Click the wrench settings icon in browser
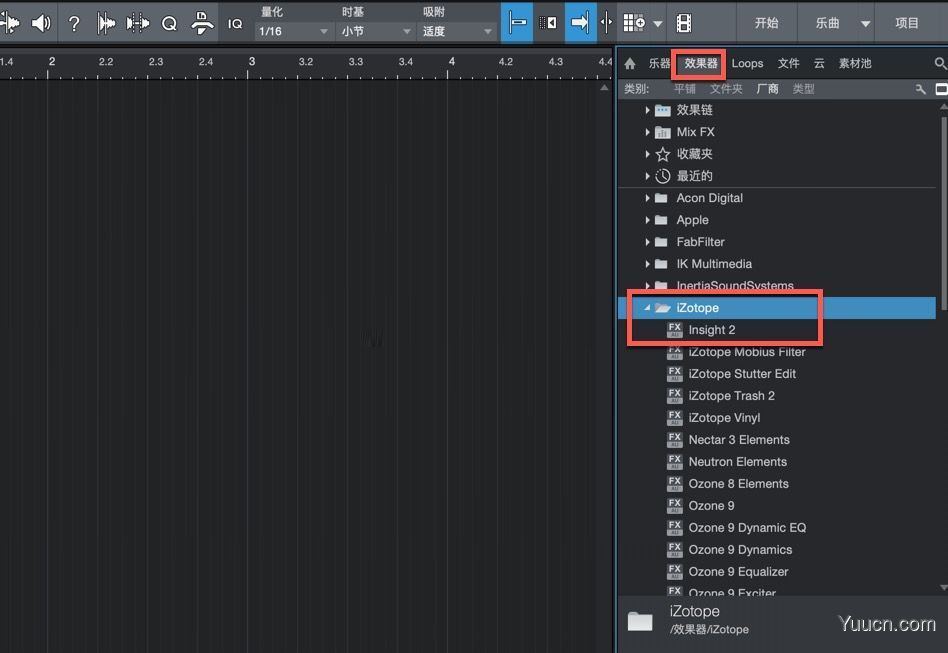The image size is (948, 653). coord(921,89)
